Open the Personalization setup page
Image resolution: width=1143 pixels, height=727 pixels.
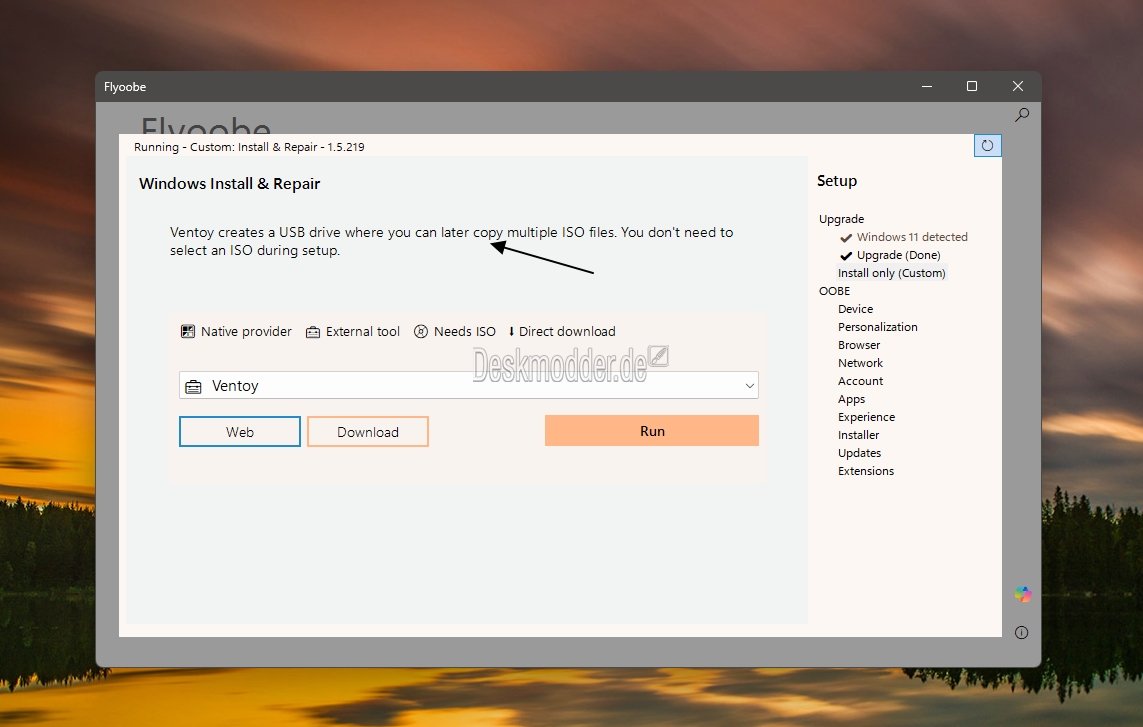(878, 327)
